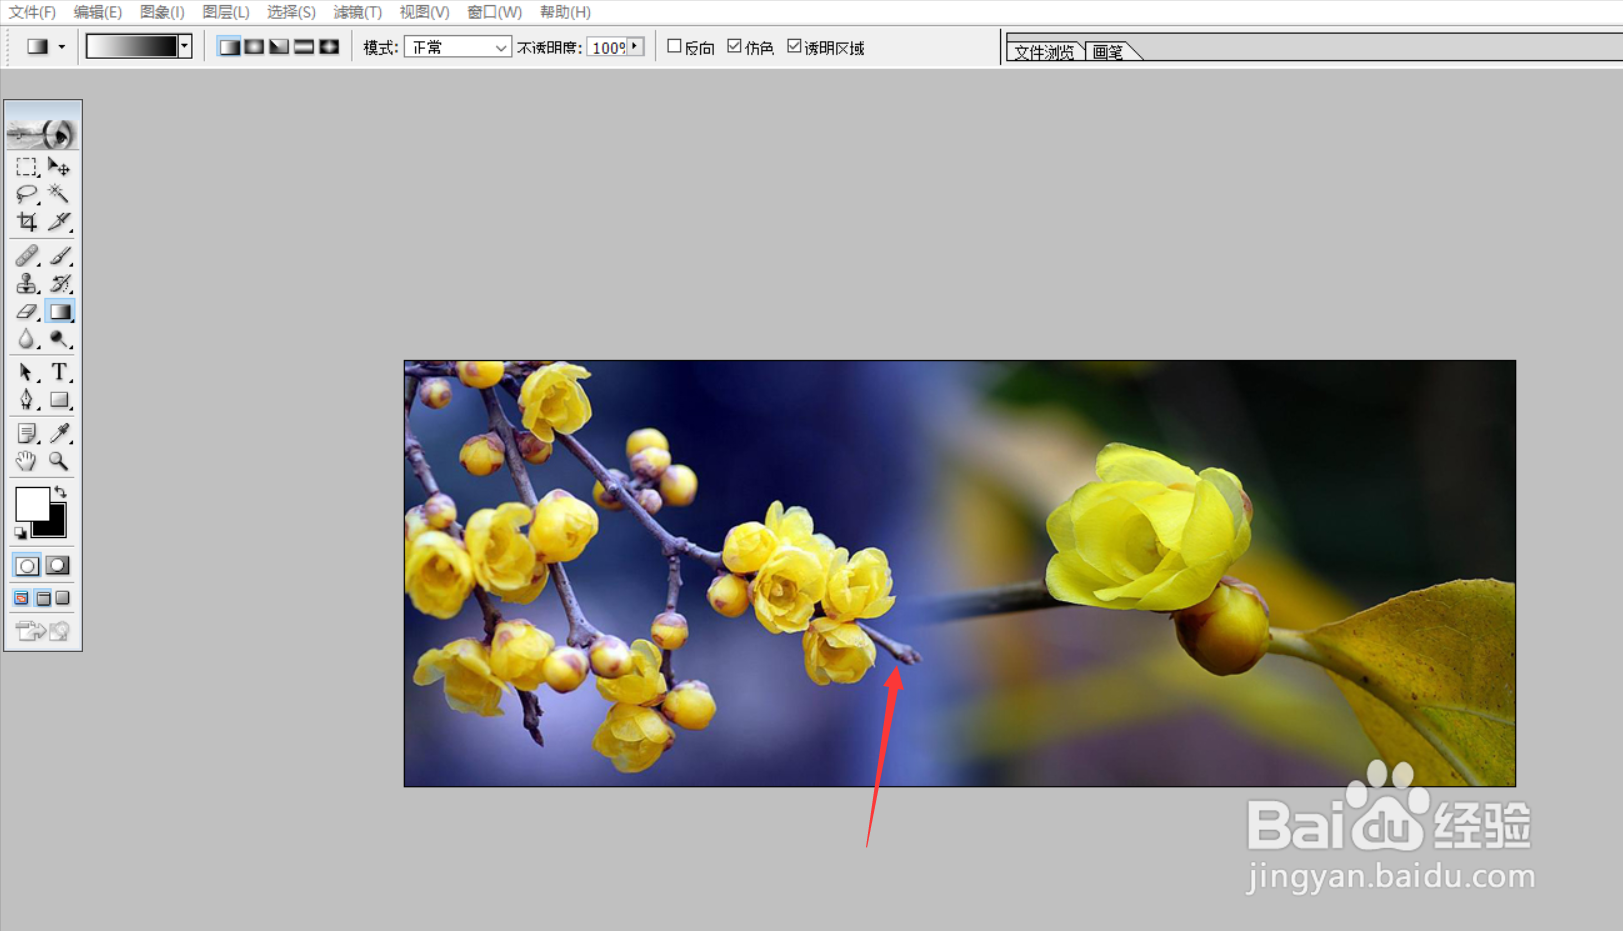Viewport: 1623px width, 931px height.
Task: Choose the Dodge tool
Action: click(59, 340)
